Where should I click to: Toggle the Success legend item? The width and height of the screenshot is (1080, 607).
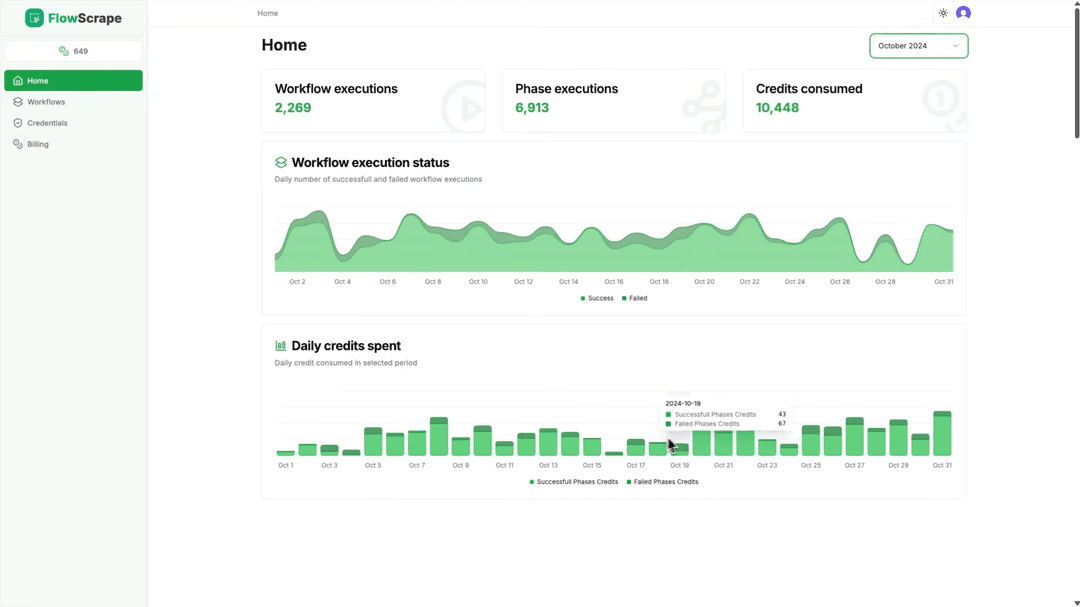point(597,298)
